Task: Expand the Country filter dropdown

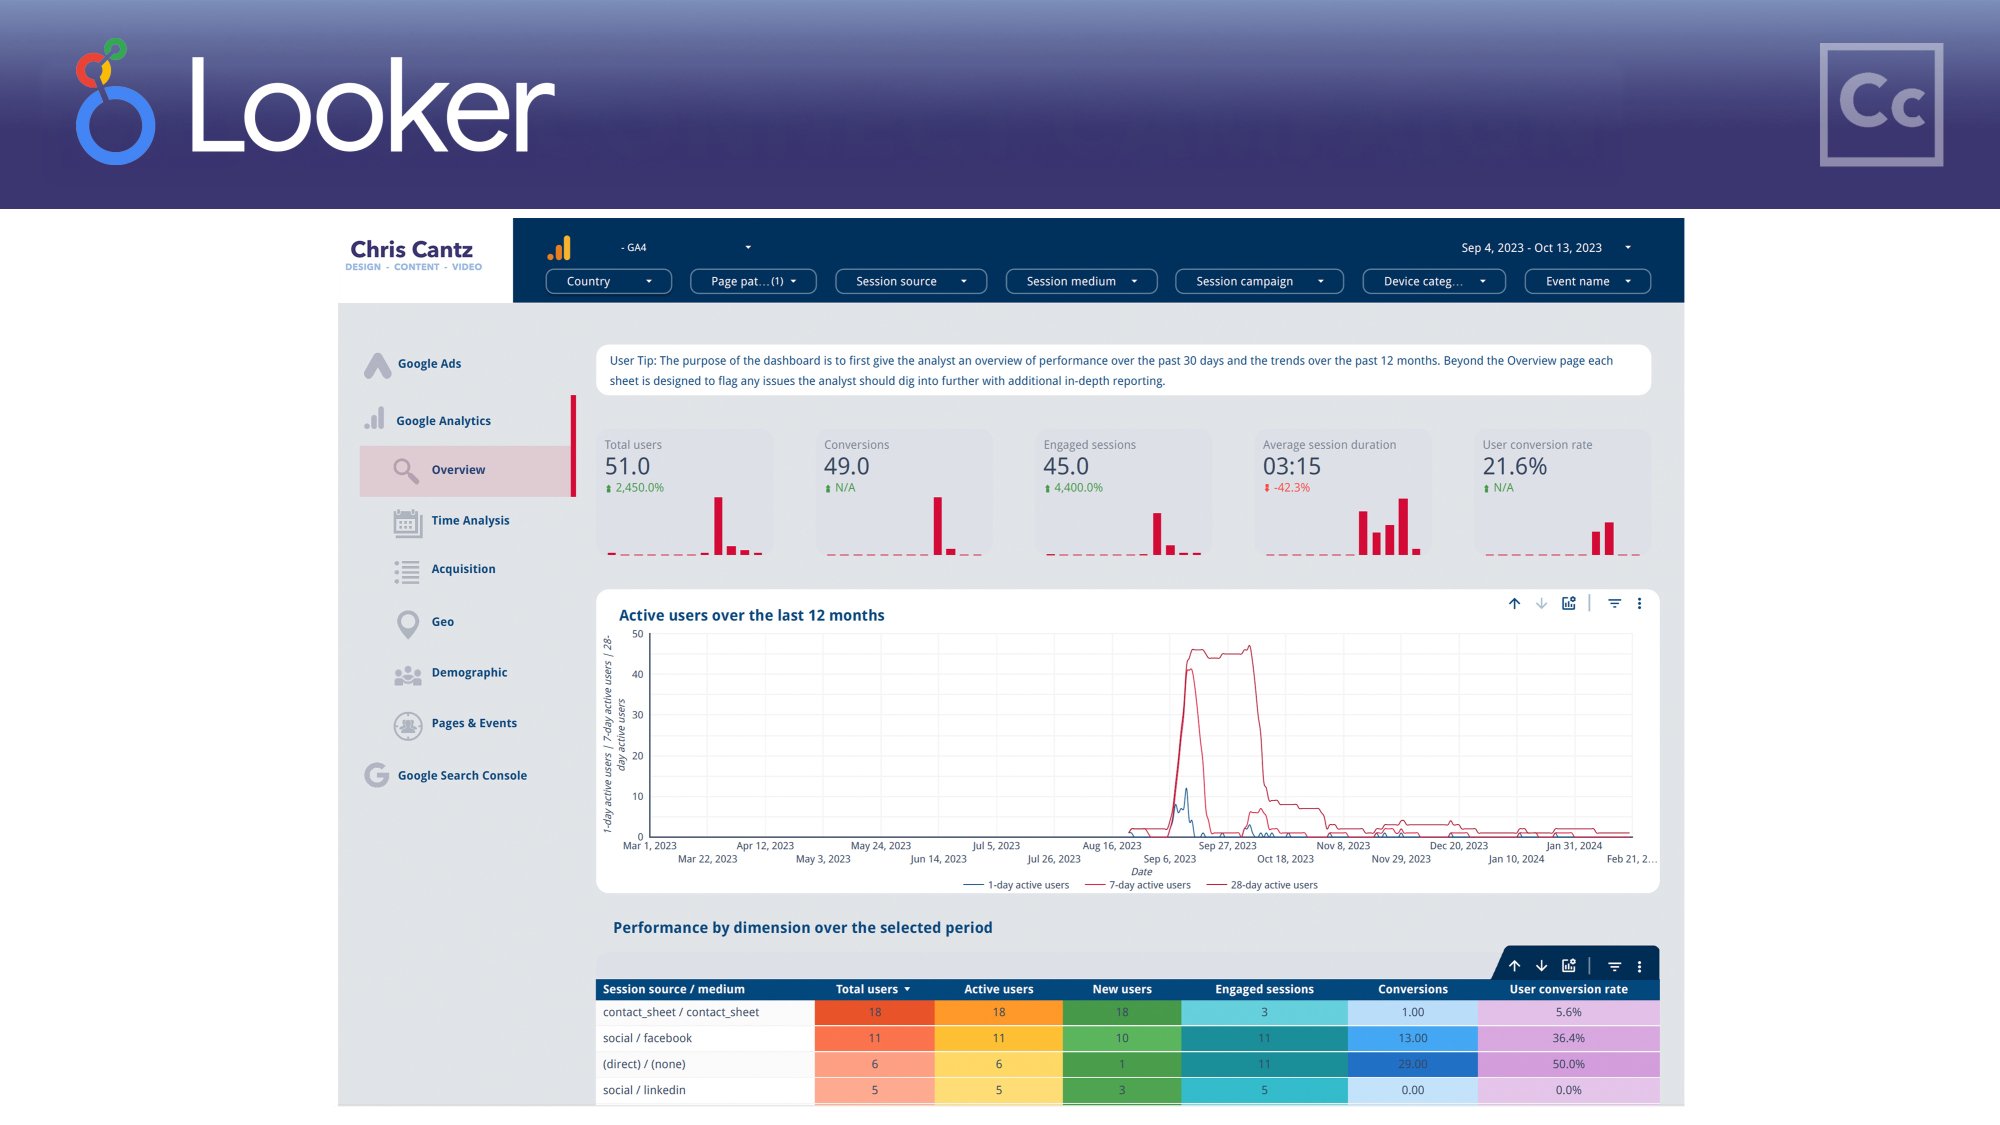Action: 608,282
